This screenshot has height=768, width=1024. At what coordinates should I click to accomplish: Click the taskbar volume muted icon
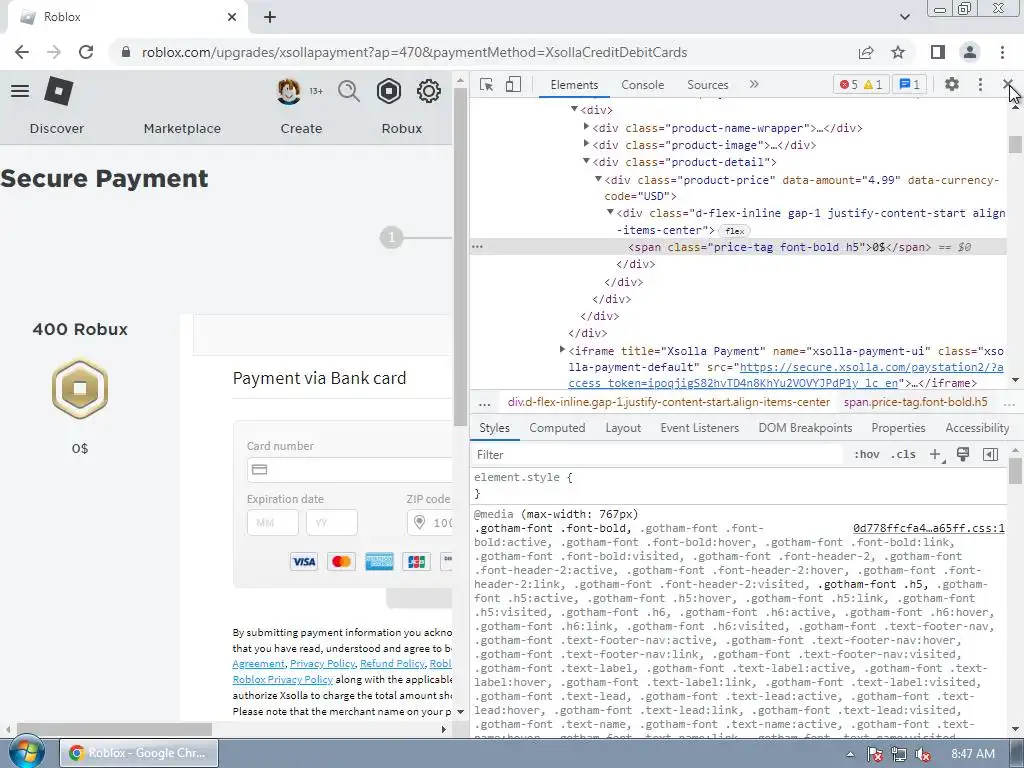click(x=923, y=754)
